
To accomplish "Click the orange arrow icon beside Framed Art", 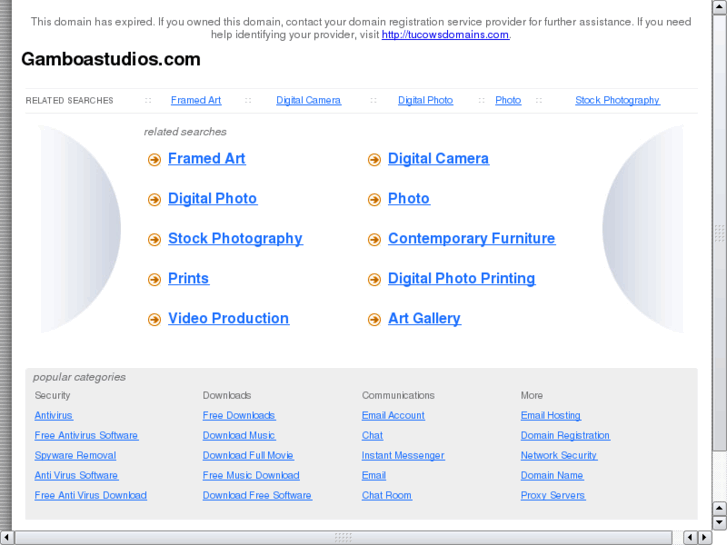I will click(x=154, y=160).
